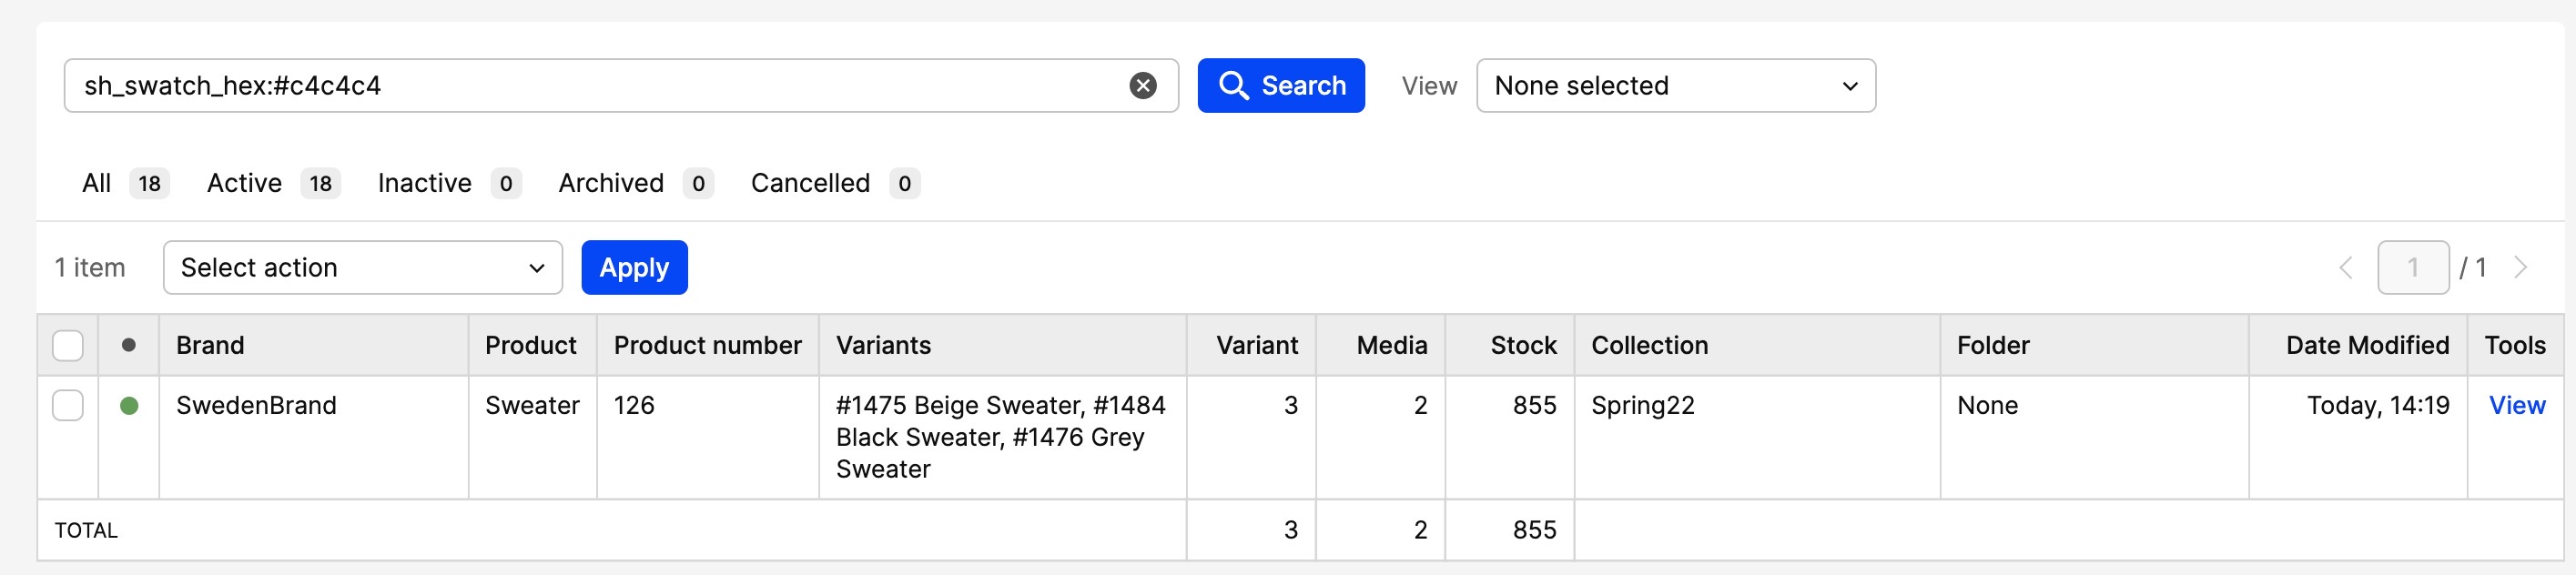Click the green active status dot for SwedenBrand
The image size is (2576, 575).
click(128, 406)
